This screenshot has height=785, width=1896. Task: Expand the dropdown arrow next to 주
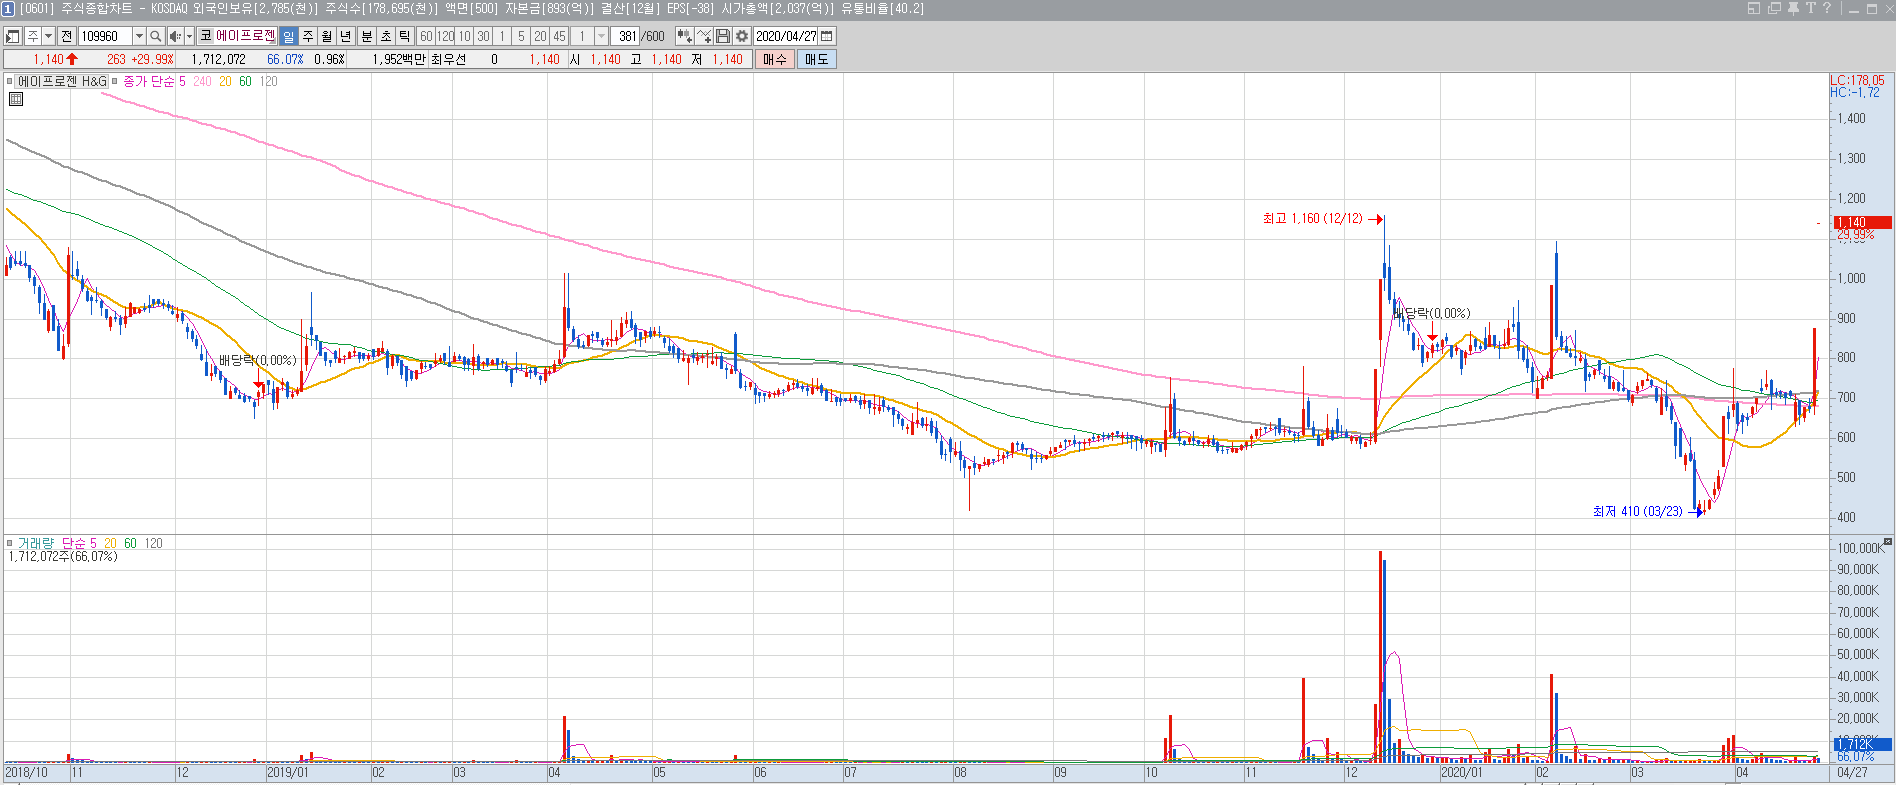48,36
